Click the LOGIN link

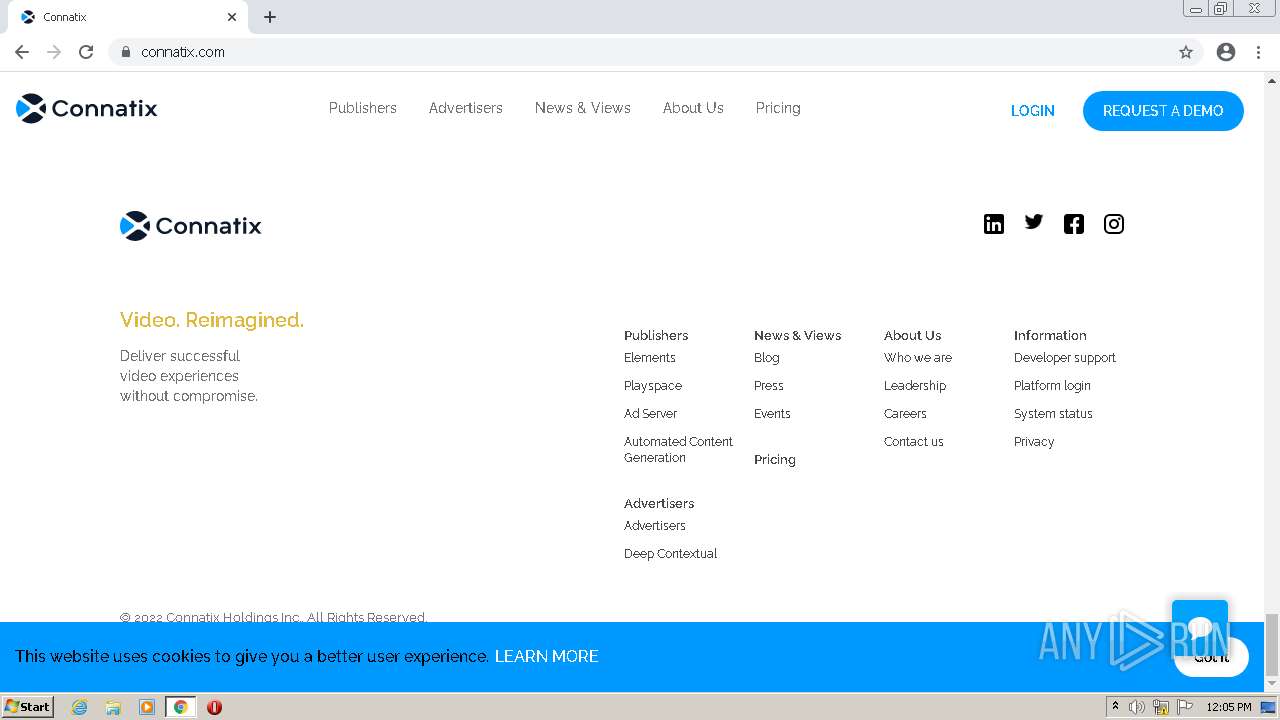click(1033, 111)
